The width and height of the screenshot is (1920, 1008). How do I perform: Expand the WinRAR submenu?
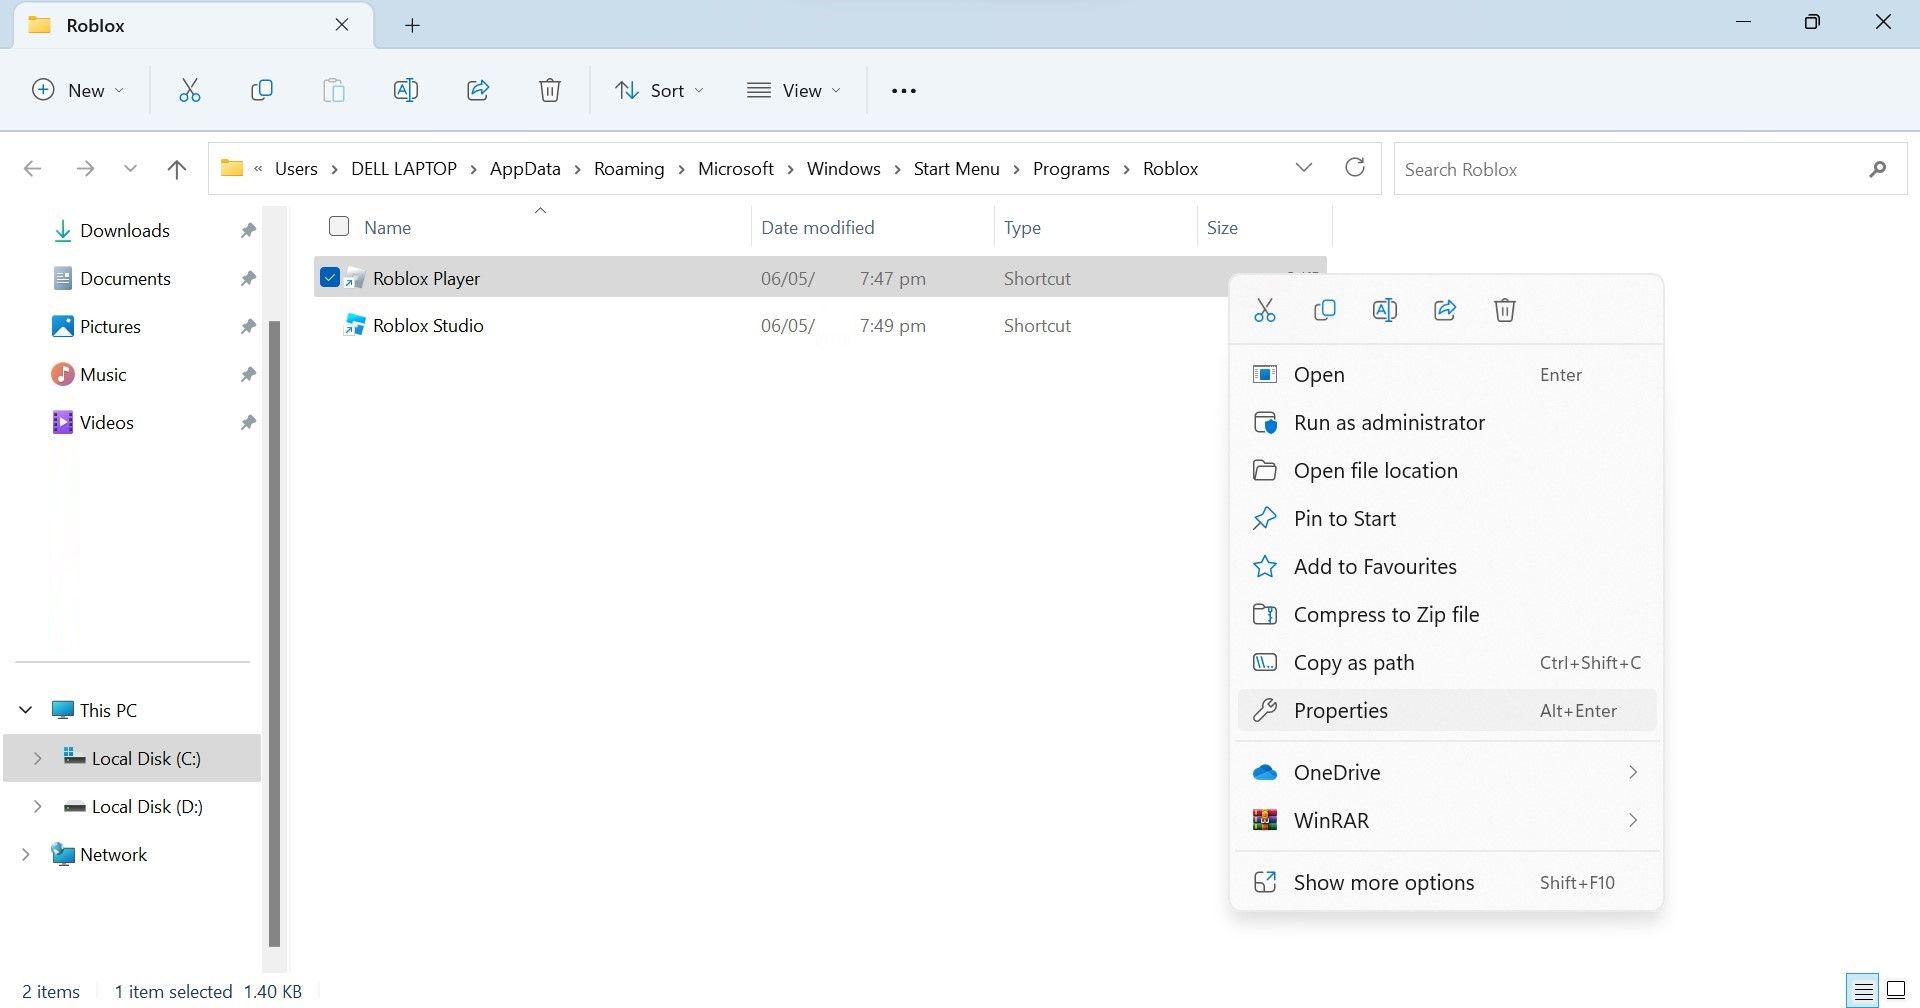coord(1632,820)
